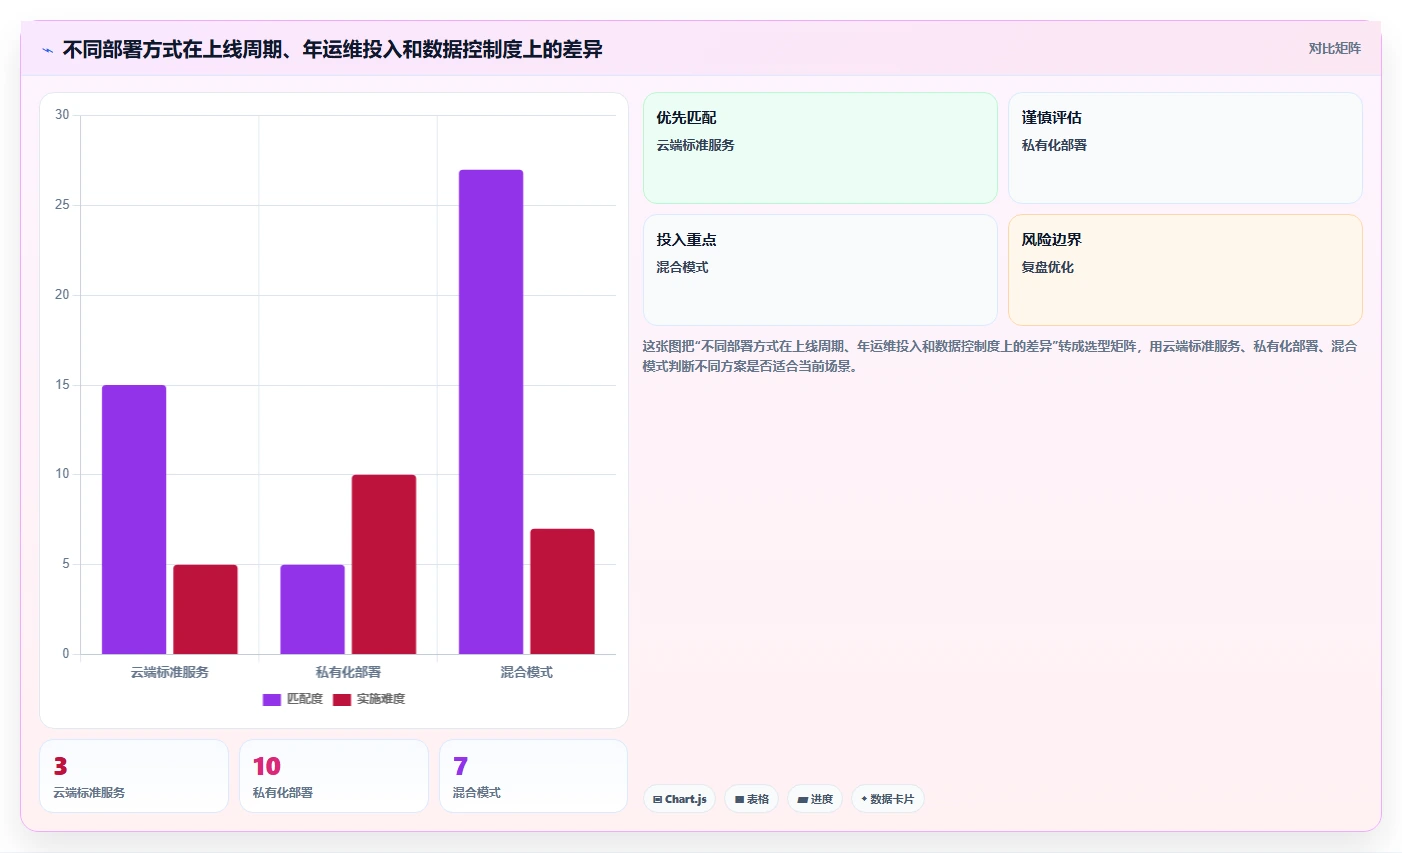Select the red 实施难度 bar for 混合模式
The width and height of the screenshot is (1402, 853).
(x=562, y=592)
